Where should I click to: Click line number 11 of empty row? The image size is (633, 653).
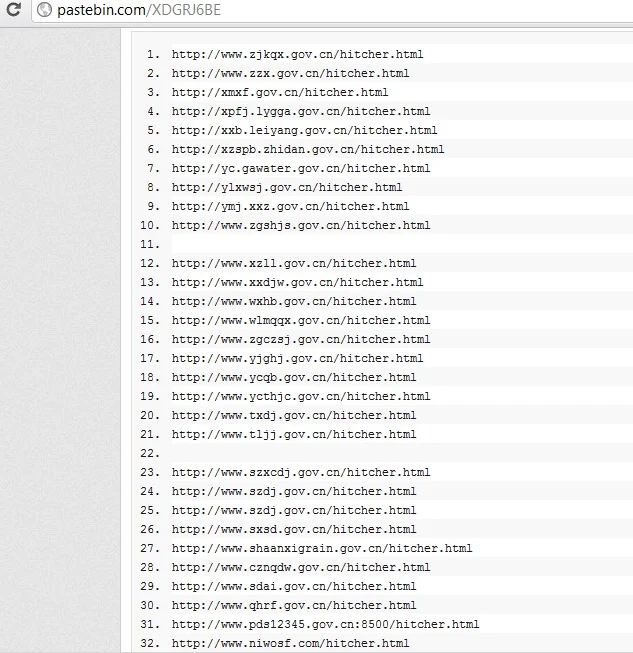click(x=150, y=244)
